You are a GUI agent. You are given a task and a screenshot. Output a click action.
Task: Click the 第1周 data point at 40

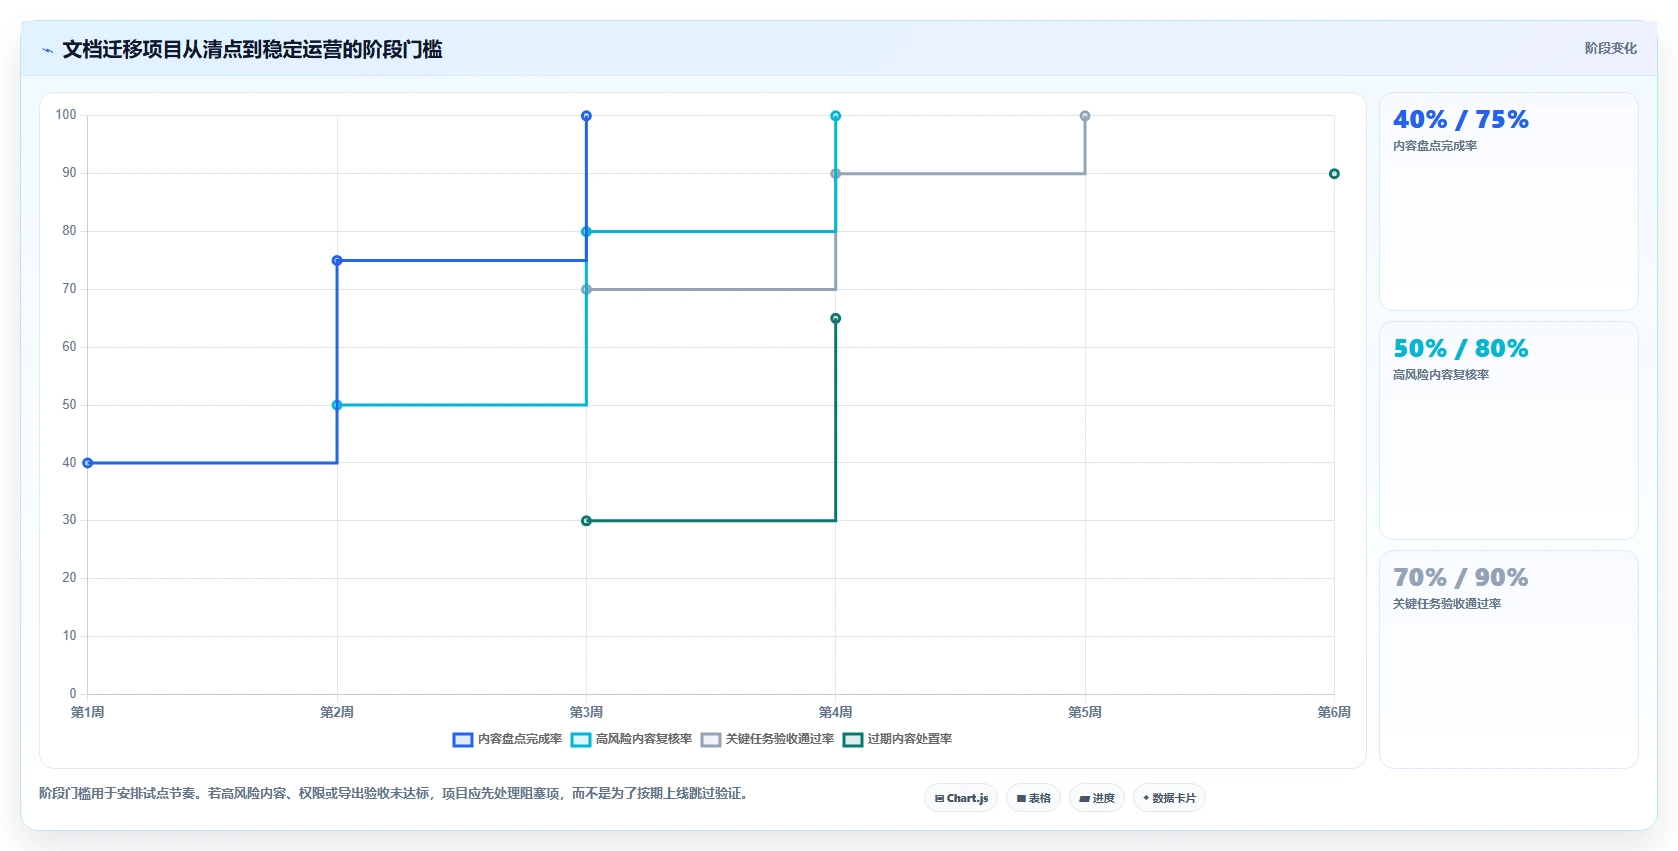click(x=88, y=463)
